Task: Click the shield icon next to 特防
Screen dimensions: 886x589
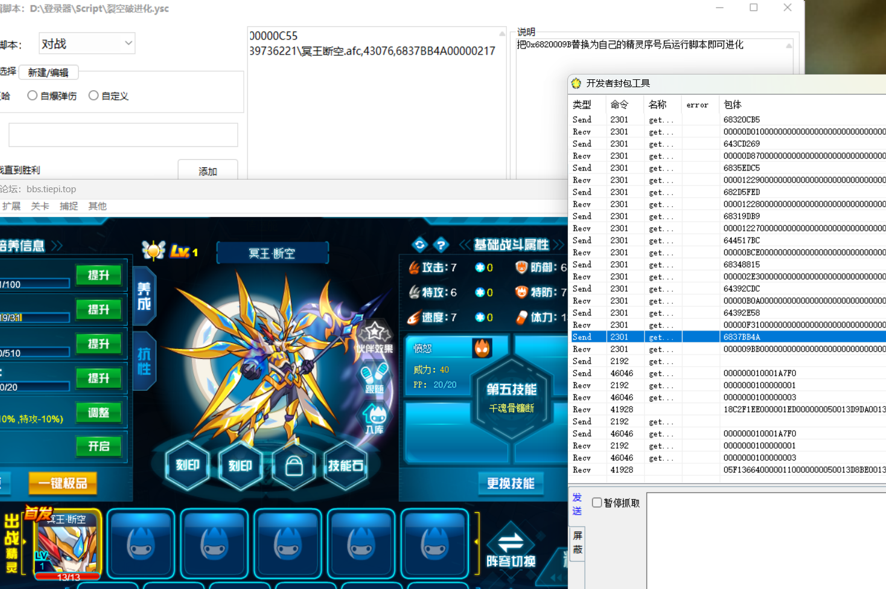Action: click(521, 292)
